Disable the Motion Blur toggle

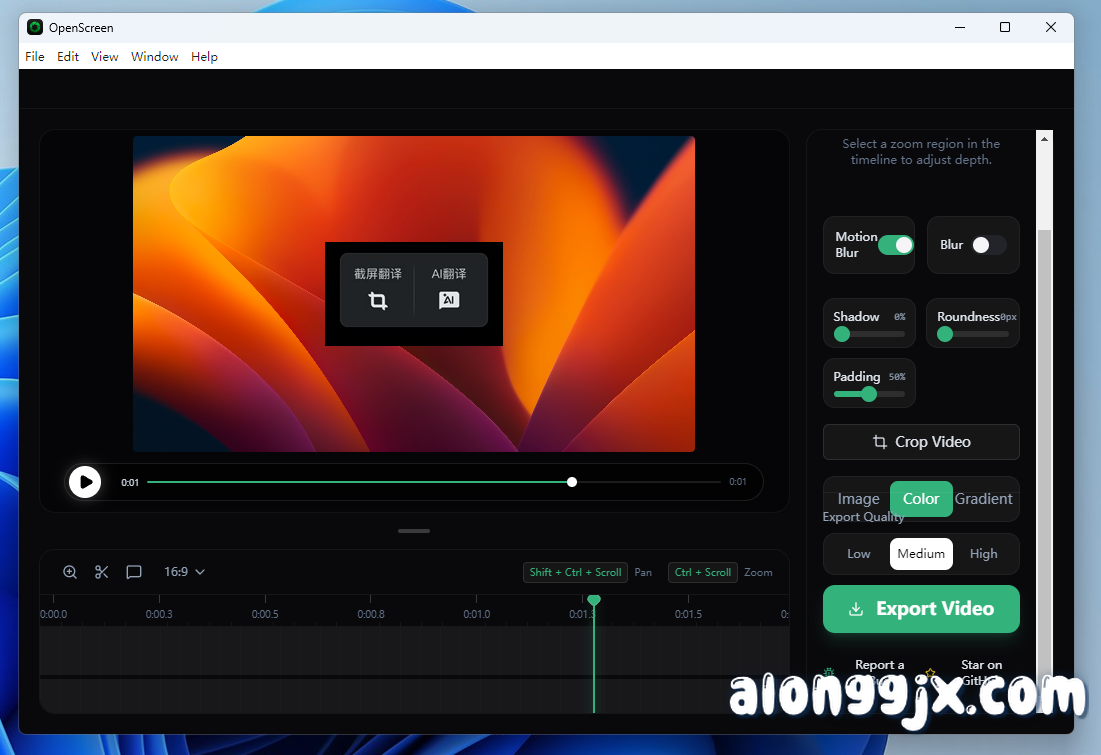point(894,244)
